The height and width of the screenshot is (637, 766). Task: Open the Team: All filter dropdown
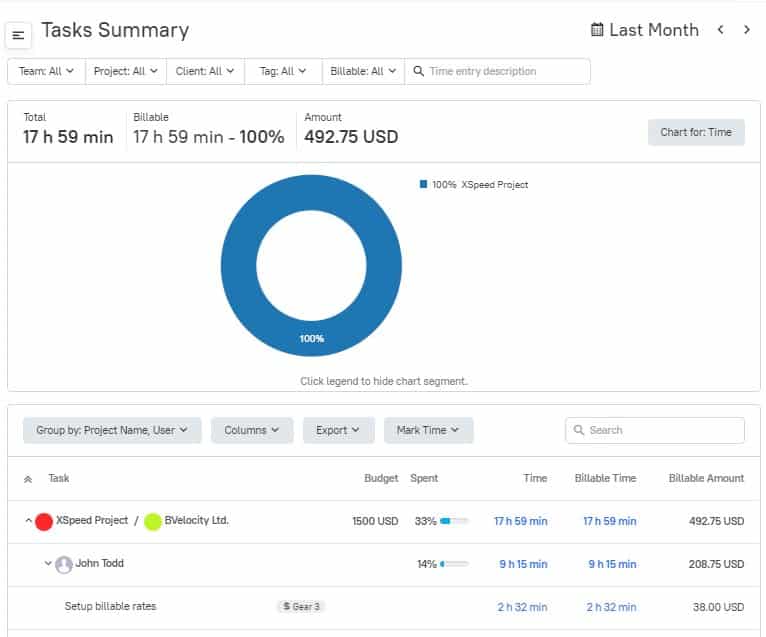pos(46,71)
